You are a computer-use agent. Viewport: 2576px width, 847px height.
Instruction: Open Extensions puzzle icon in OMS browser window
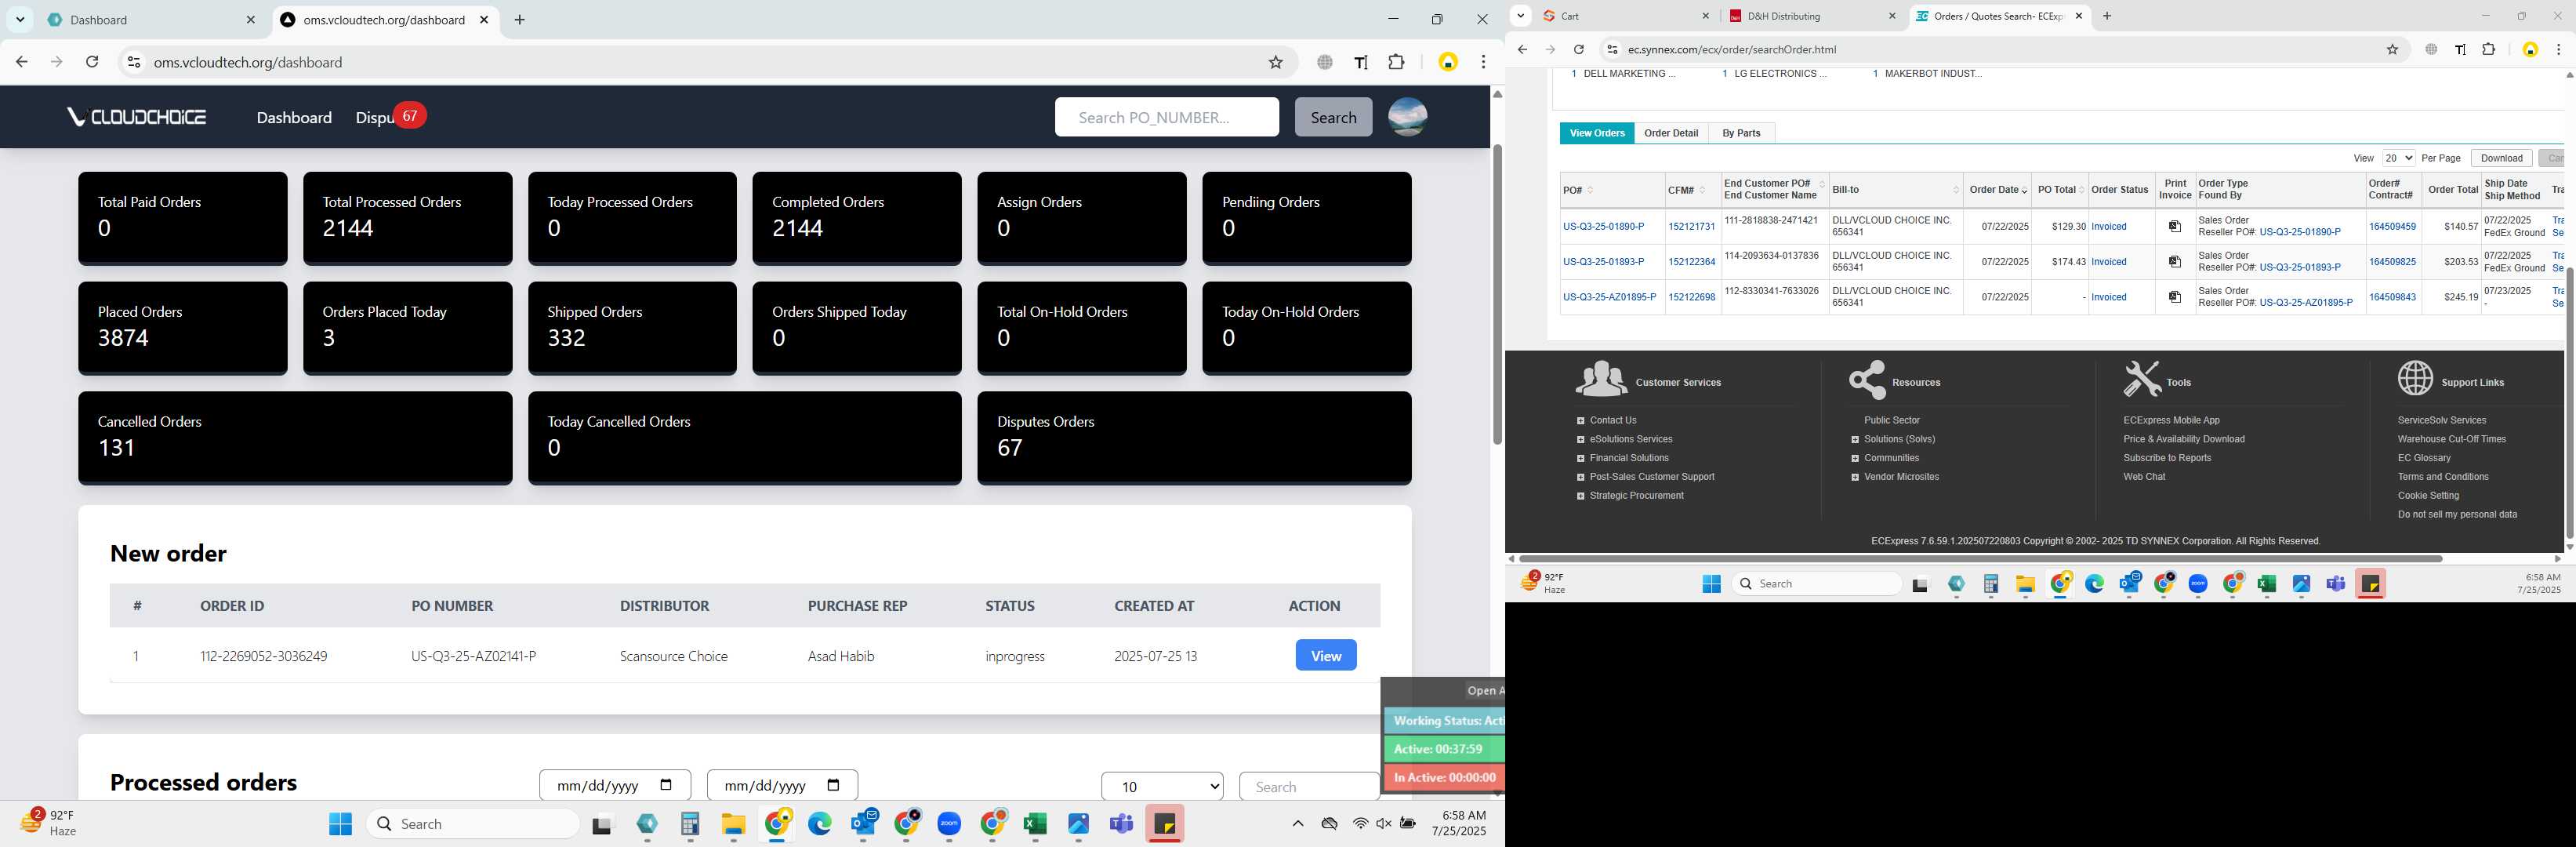[x=1397, y=62]
